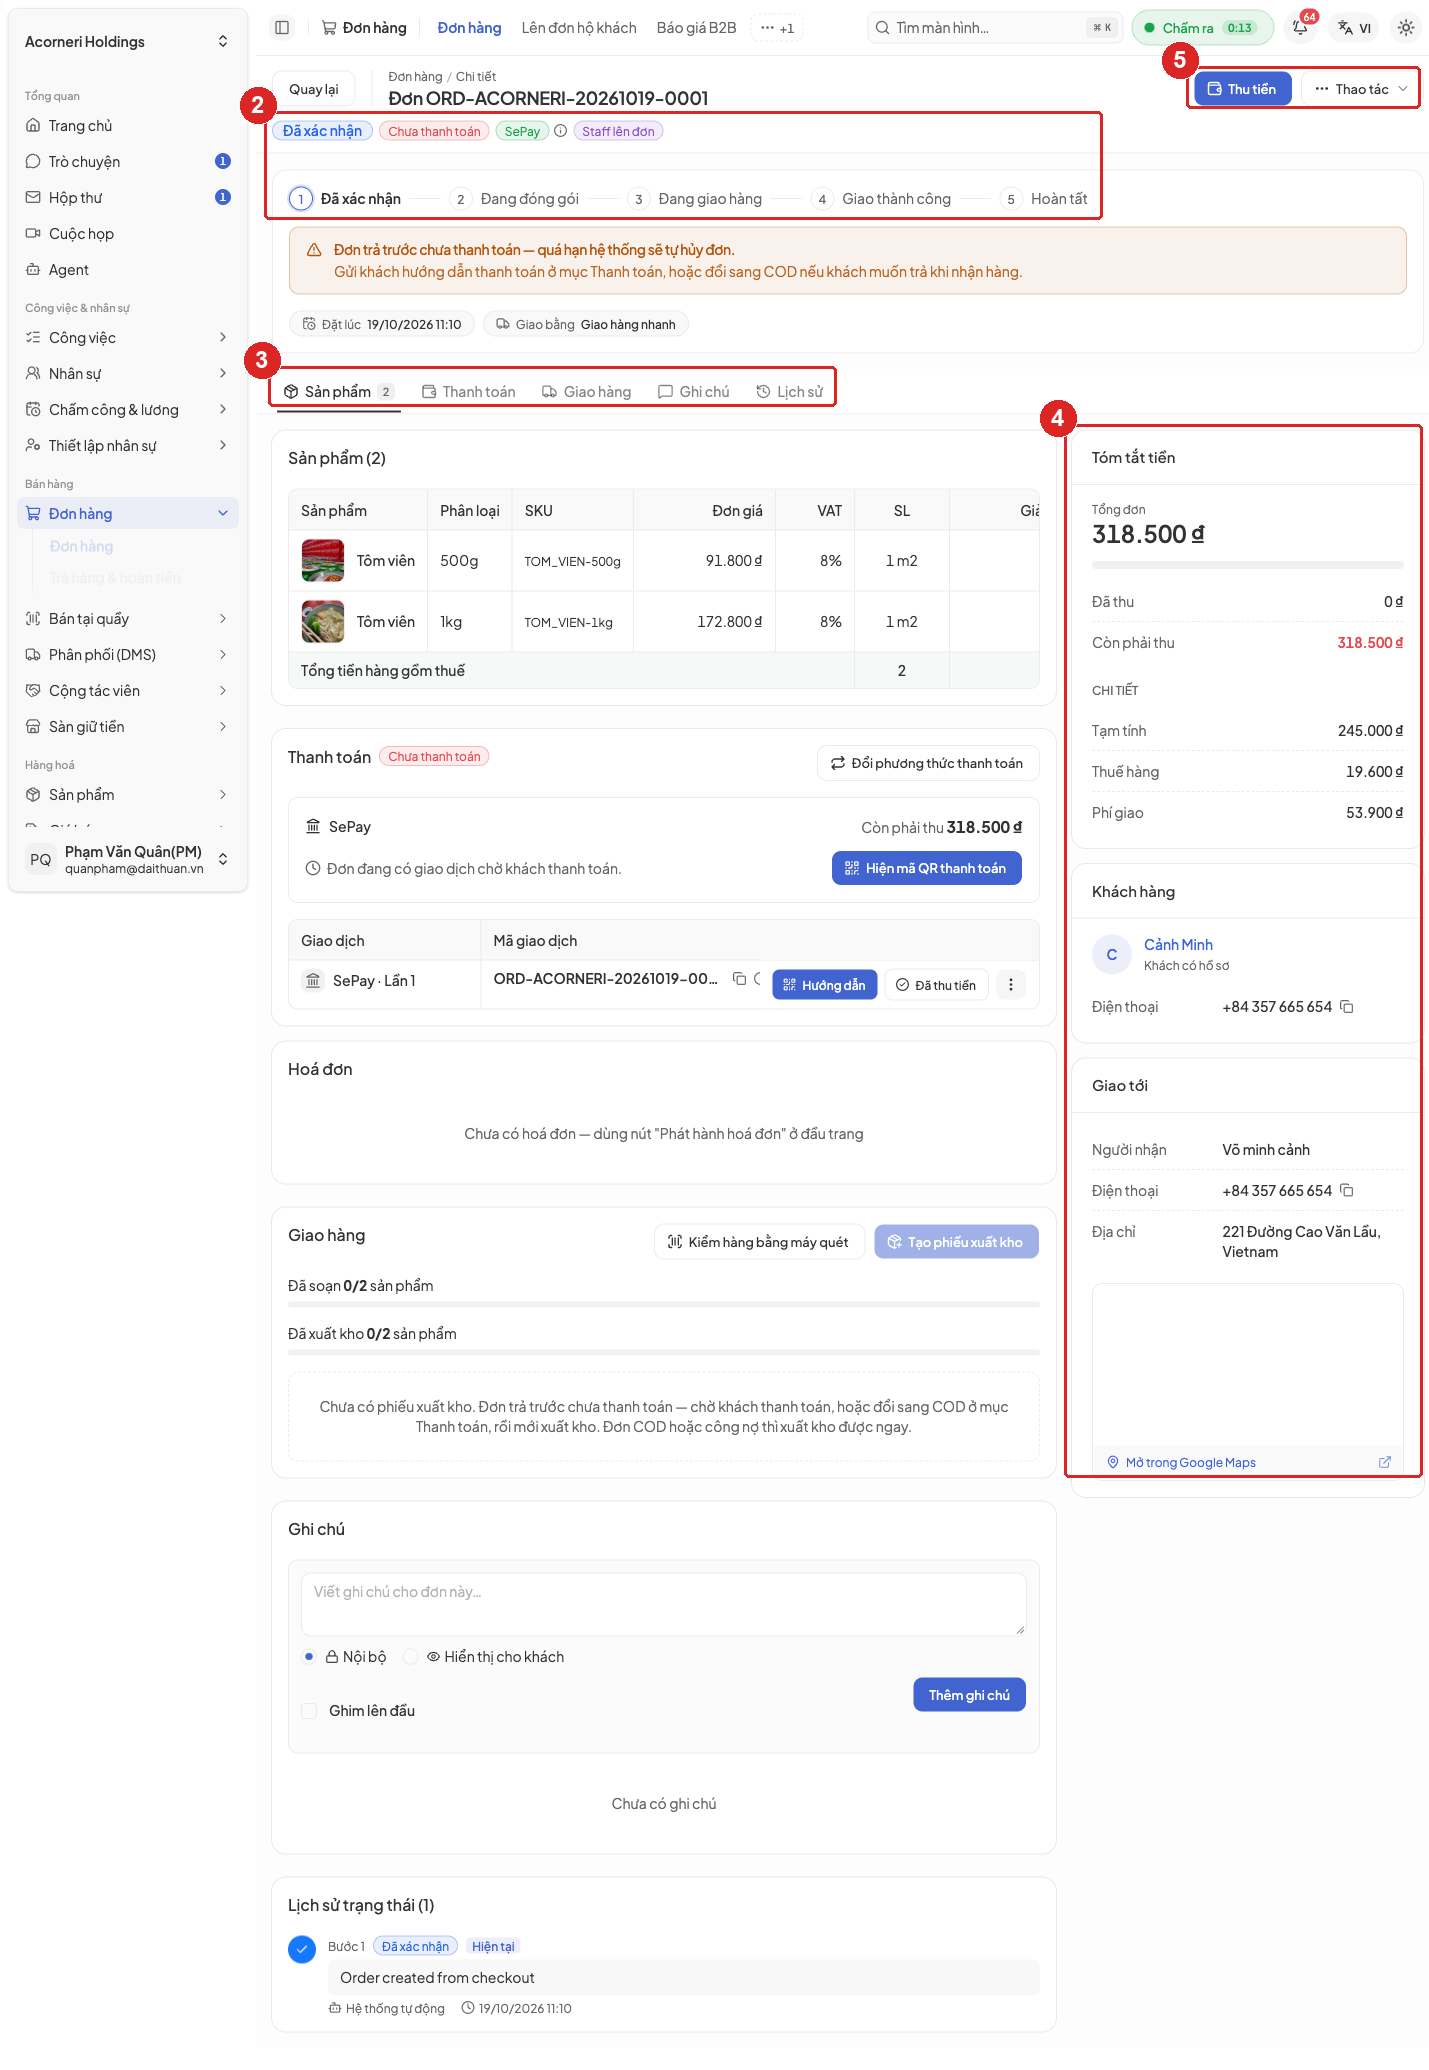Image resolution: width=1429 pixels, height=2070 pixels.
Task: Click the info icon beside the SePay badge
Action: click(561, 131)
